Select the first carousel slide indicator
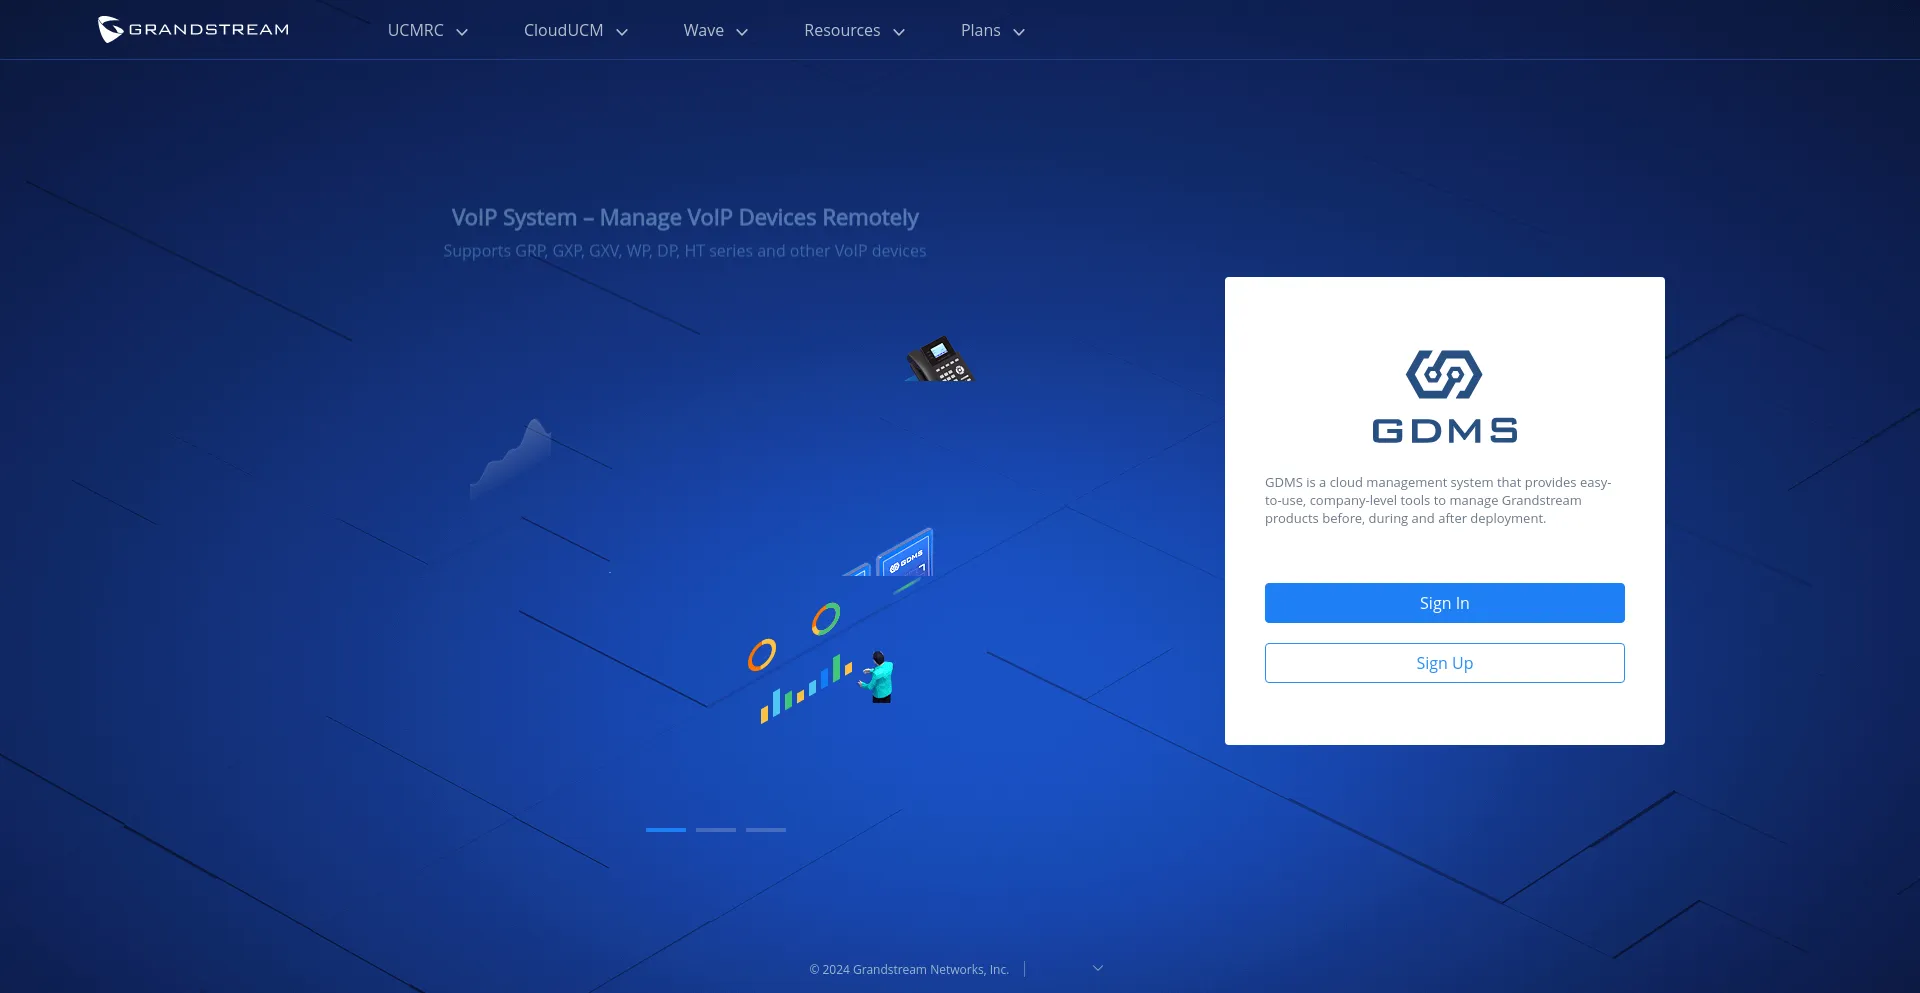The image size is (1920, 993). coord(666,830)
